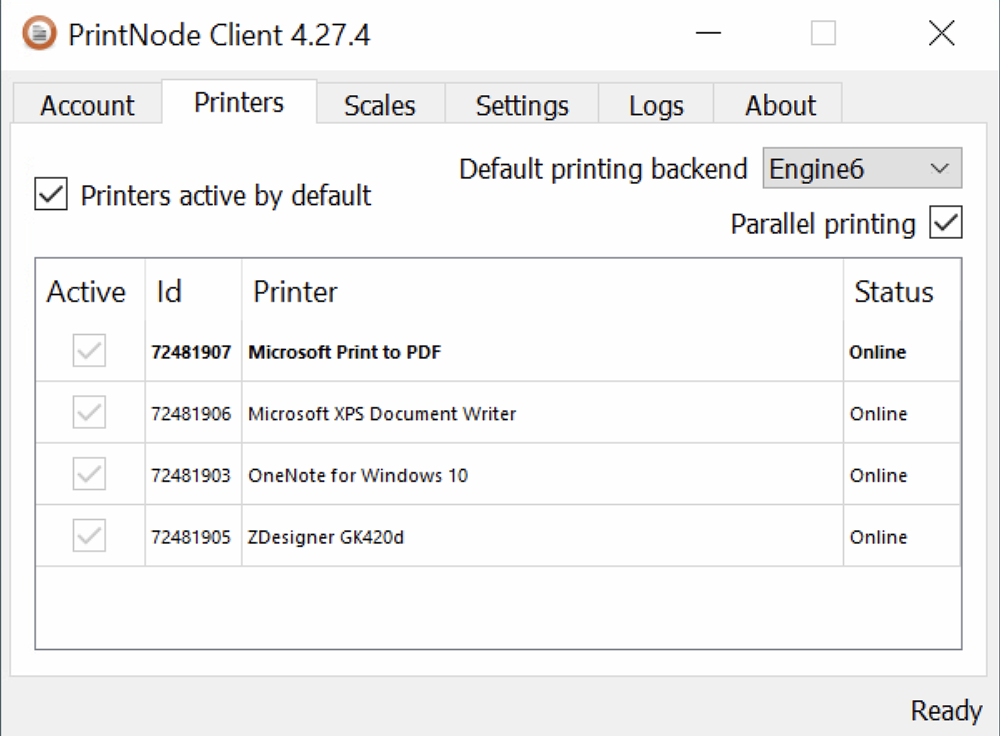Toggle Active checkbox for Microsoft Print to PDF
The image size is (1000, 736).
pyautogui.click(x=89, y=351)
